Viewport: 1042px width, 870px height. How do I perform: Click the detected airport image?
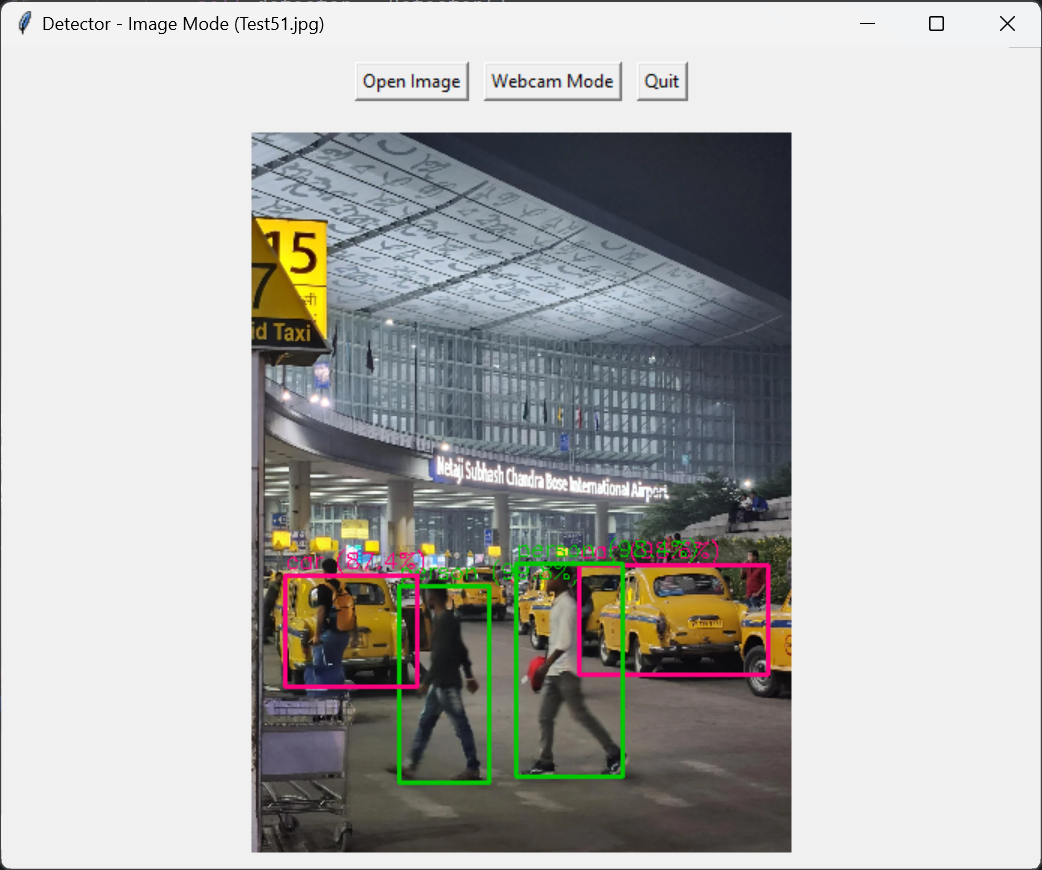521,492
